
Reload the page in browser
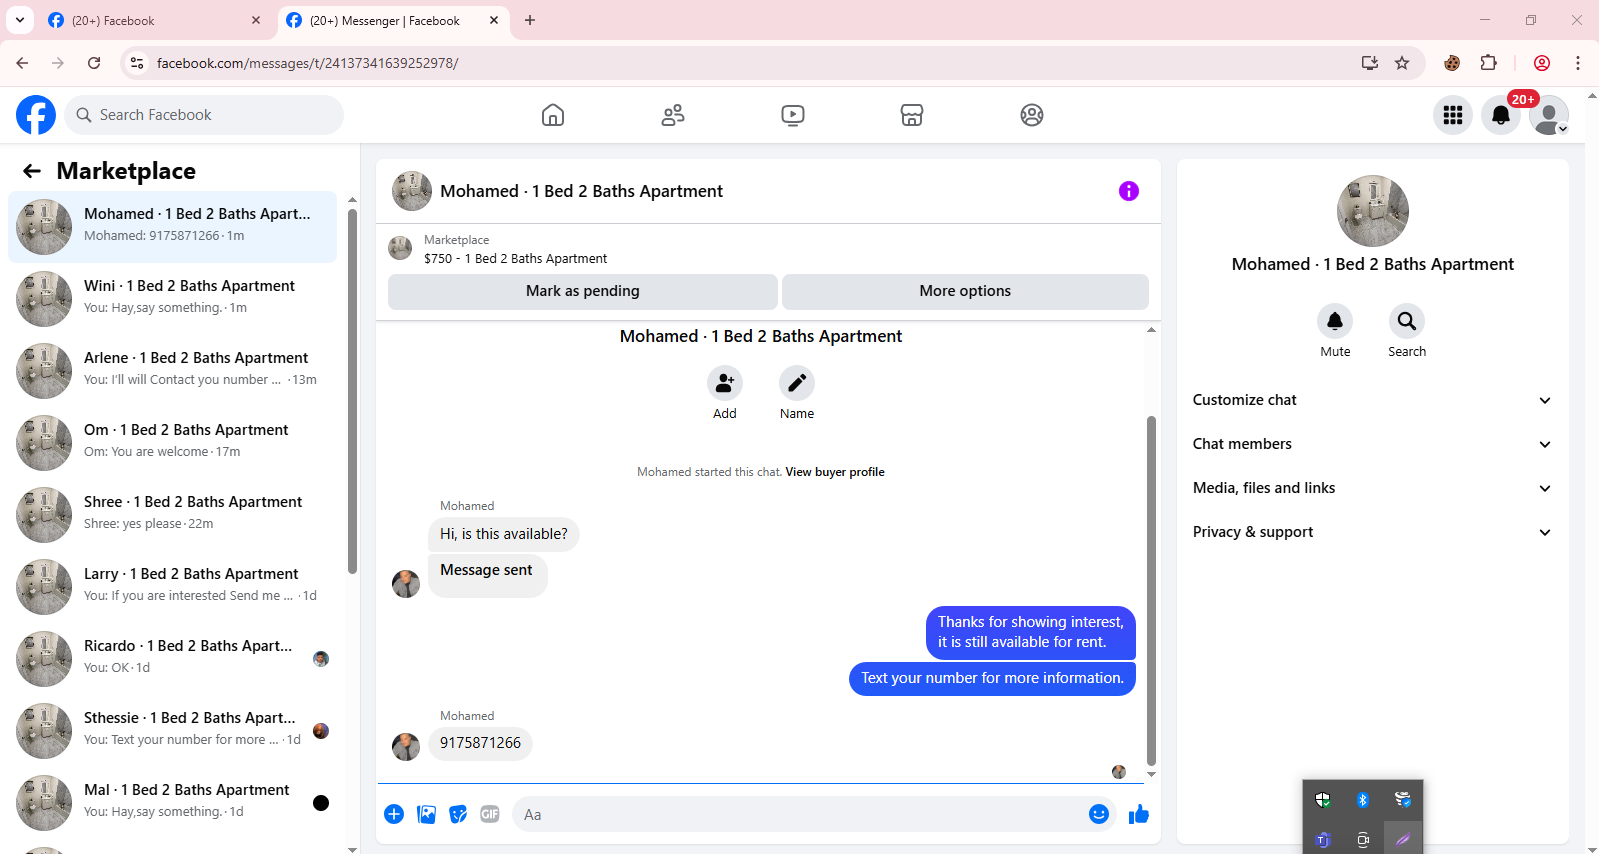[94, 63]
